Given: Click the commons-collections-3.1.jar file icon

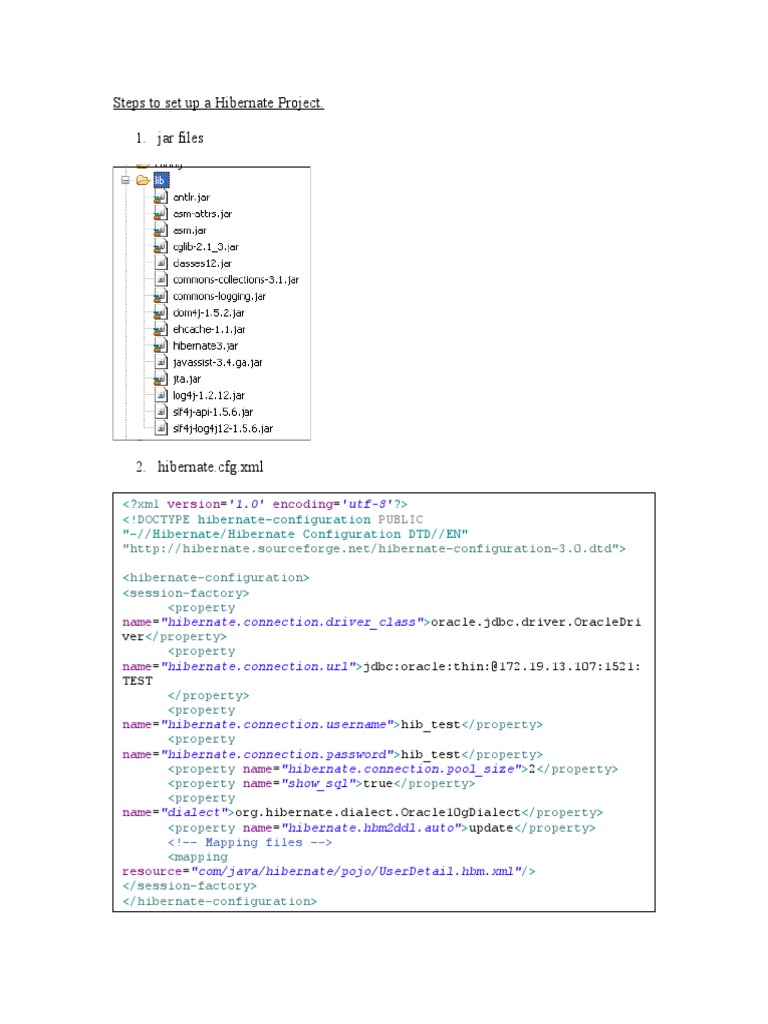Looking at the screenshot, I should pyautogui.click(x=161, y=280).
